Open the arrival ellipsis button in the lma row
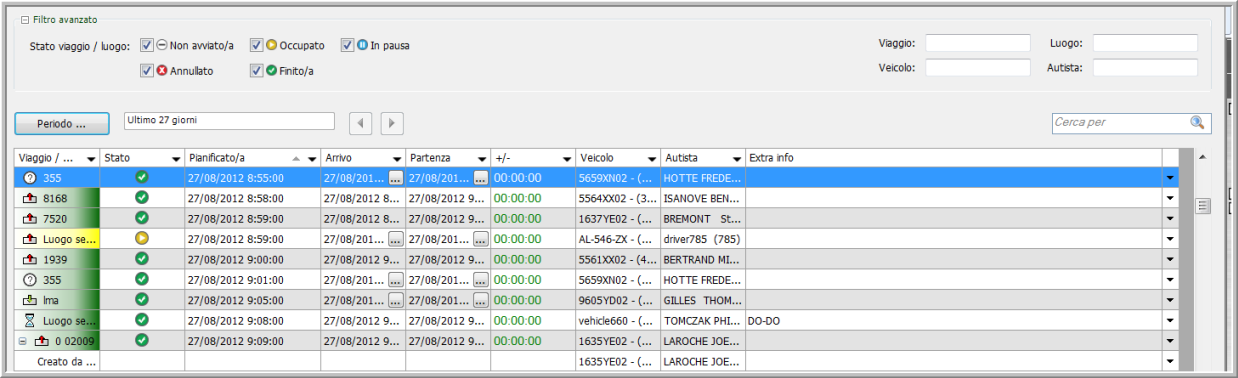Image resolution: width=1238 pixels, height=378 pixels. [x=396, y=300]
